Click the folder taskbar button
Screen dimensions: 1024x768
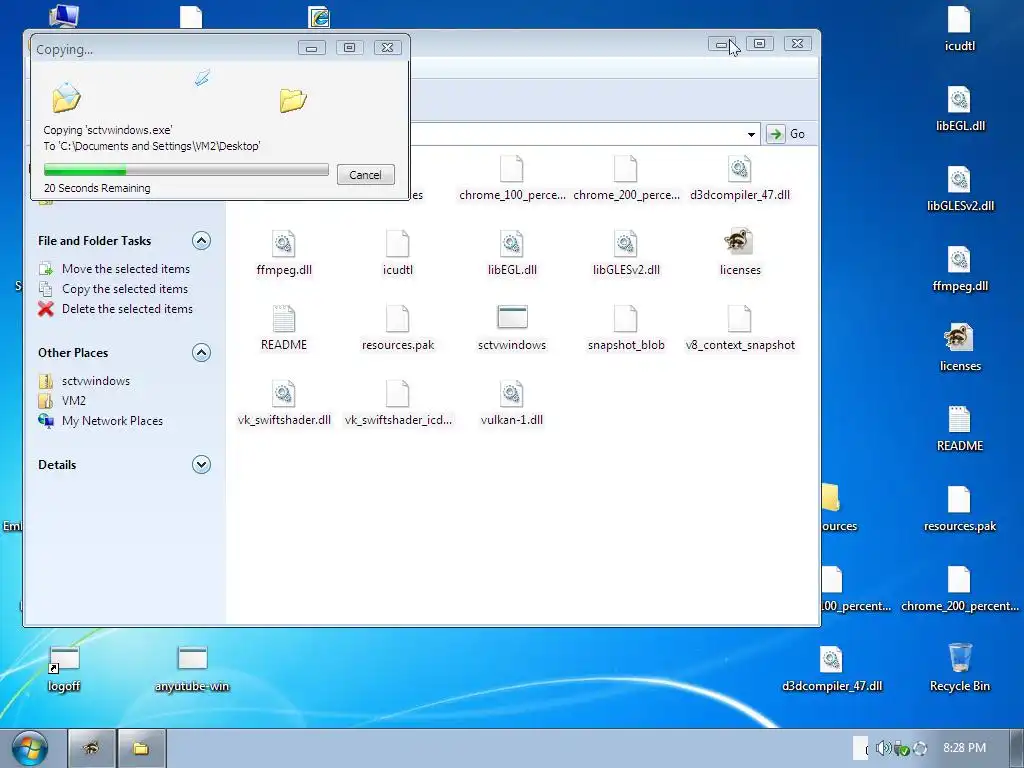click(x=141, y=748)
